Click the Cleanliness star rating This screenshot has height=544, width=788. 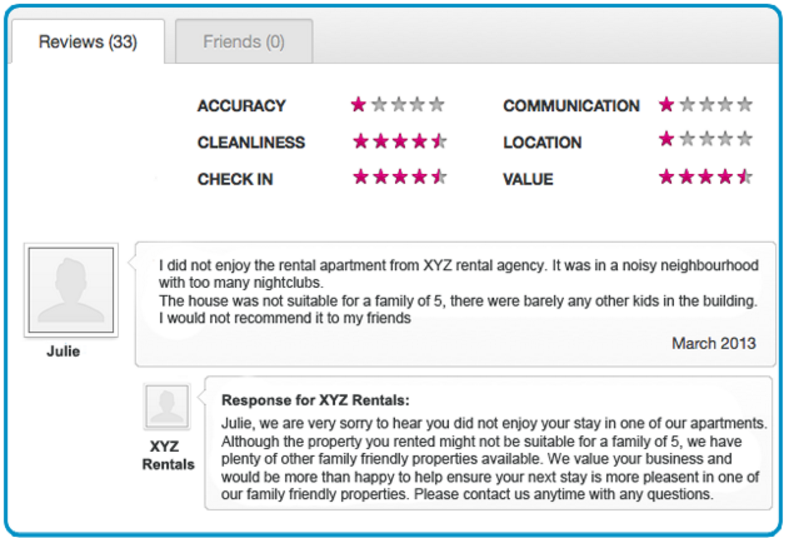point(400,141)
